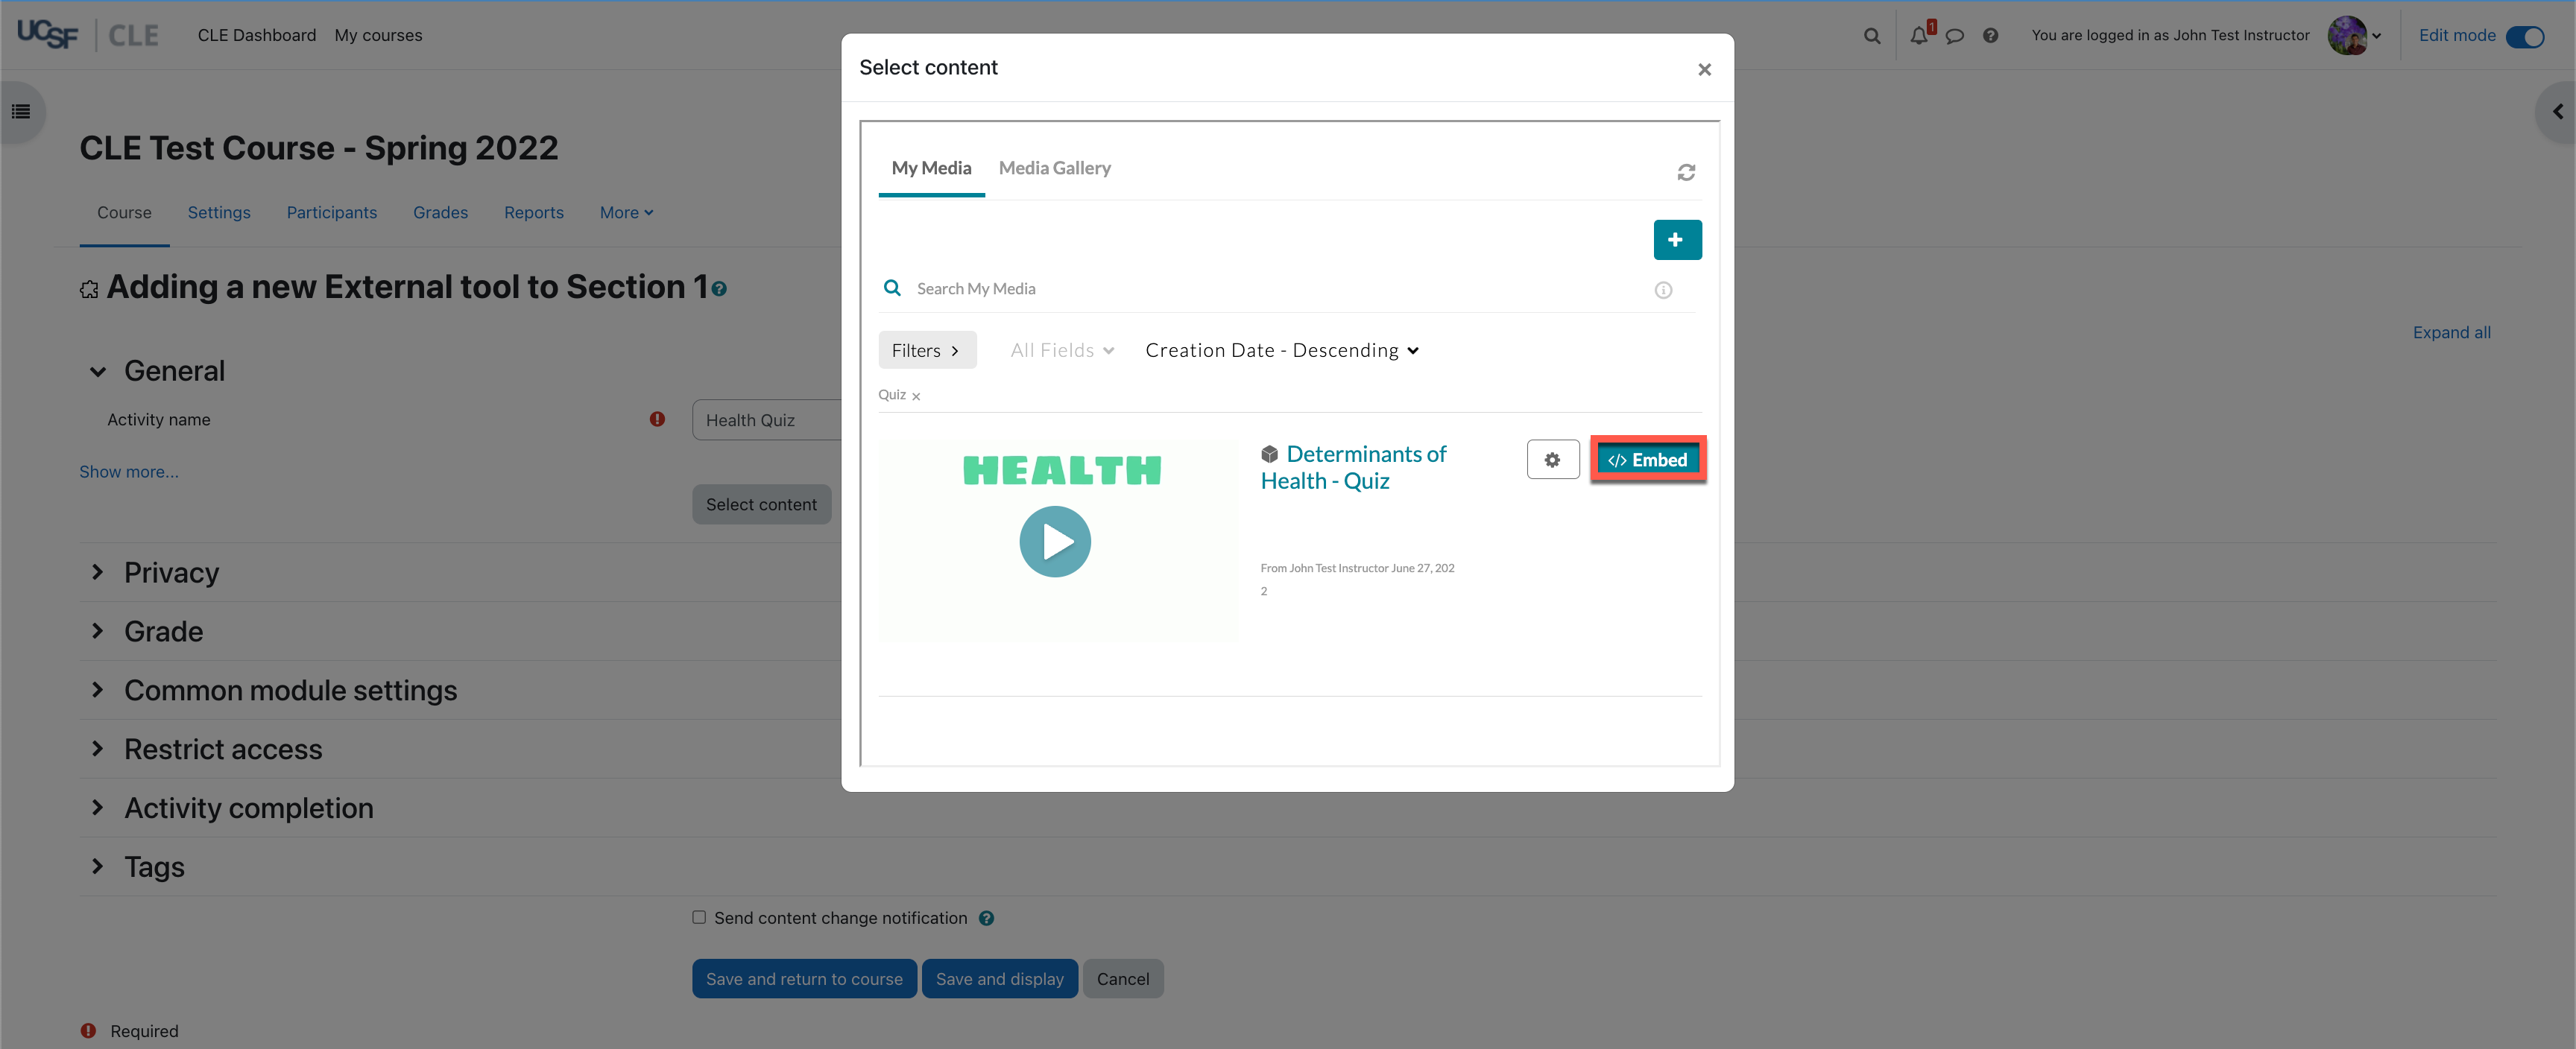Open the course index drawer icon
This screenshot has width=2576, height=1049.
point(21,112)
